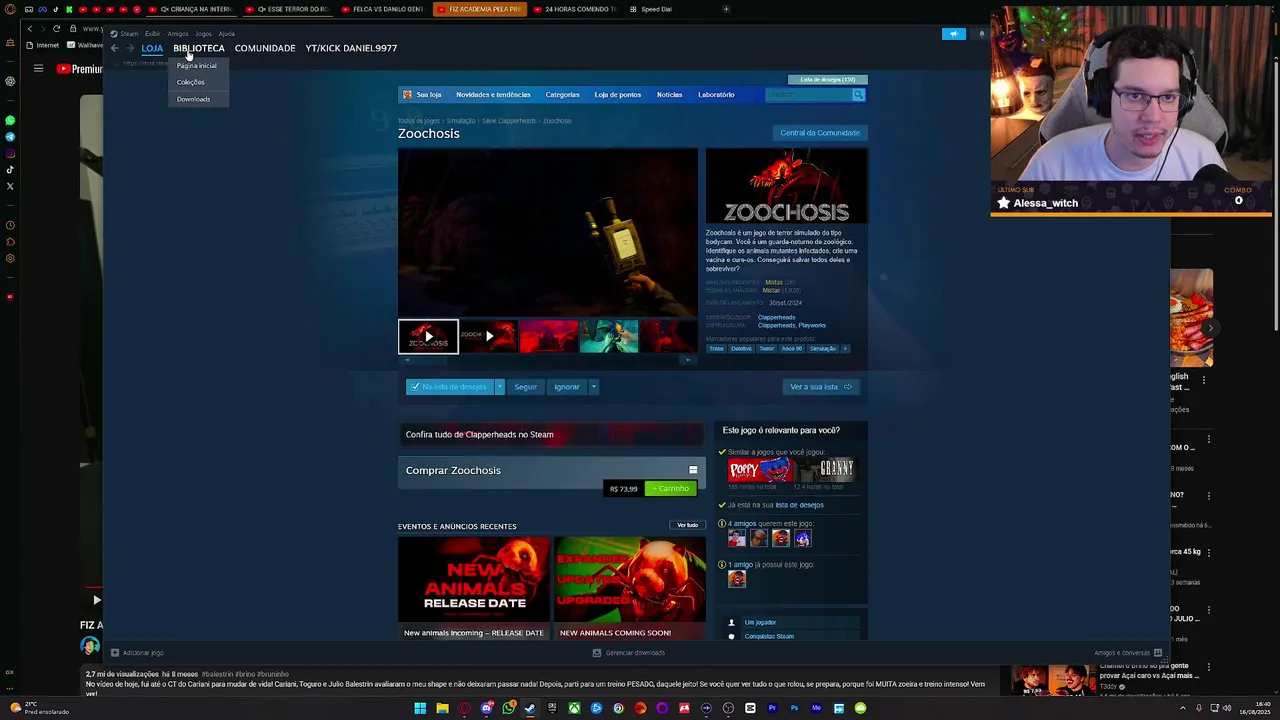Open the Steam menu in the title bar
Screen dimensions: 1280x720
pos(129,34)
